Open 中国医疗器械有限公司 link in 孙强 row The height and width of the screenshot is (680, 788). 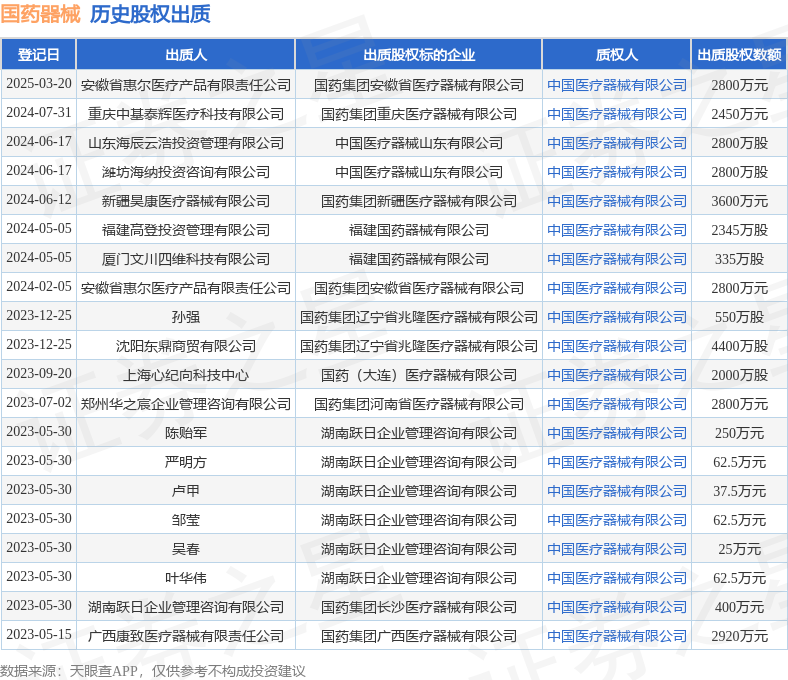click(617, 317)
